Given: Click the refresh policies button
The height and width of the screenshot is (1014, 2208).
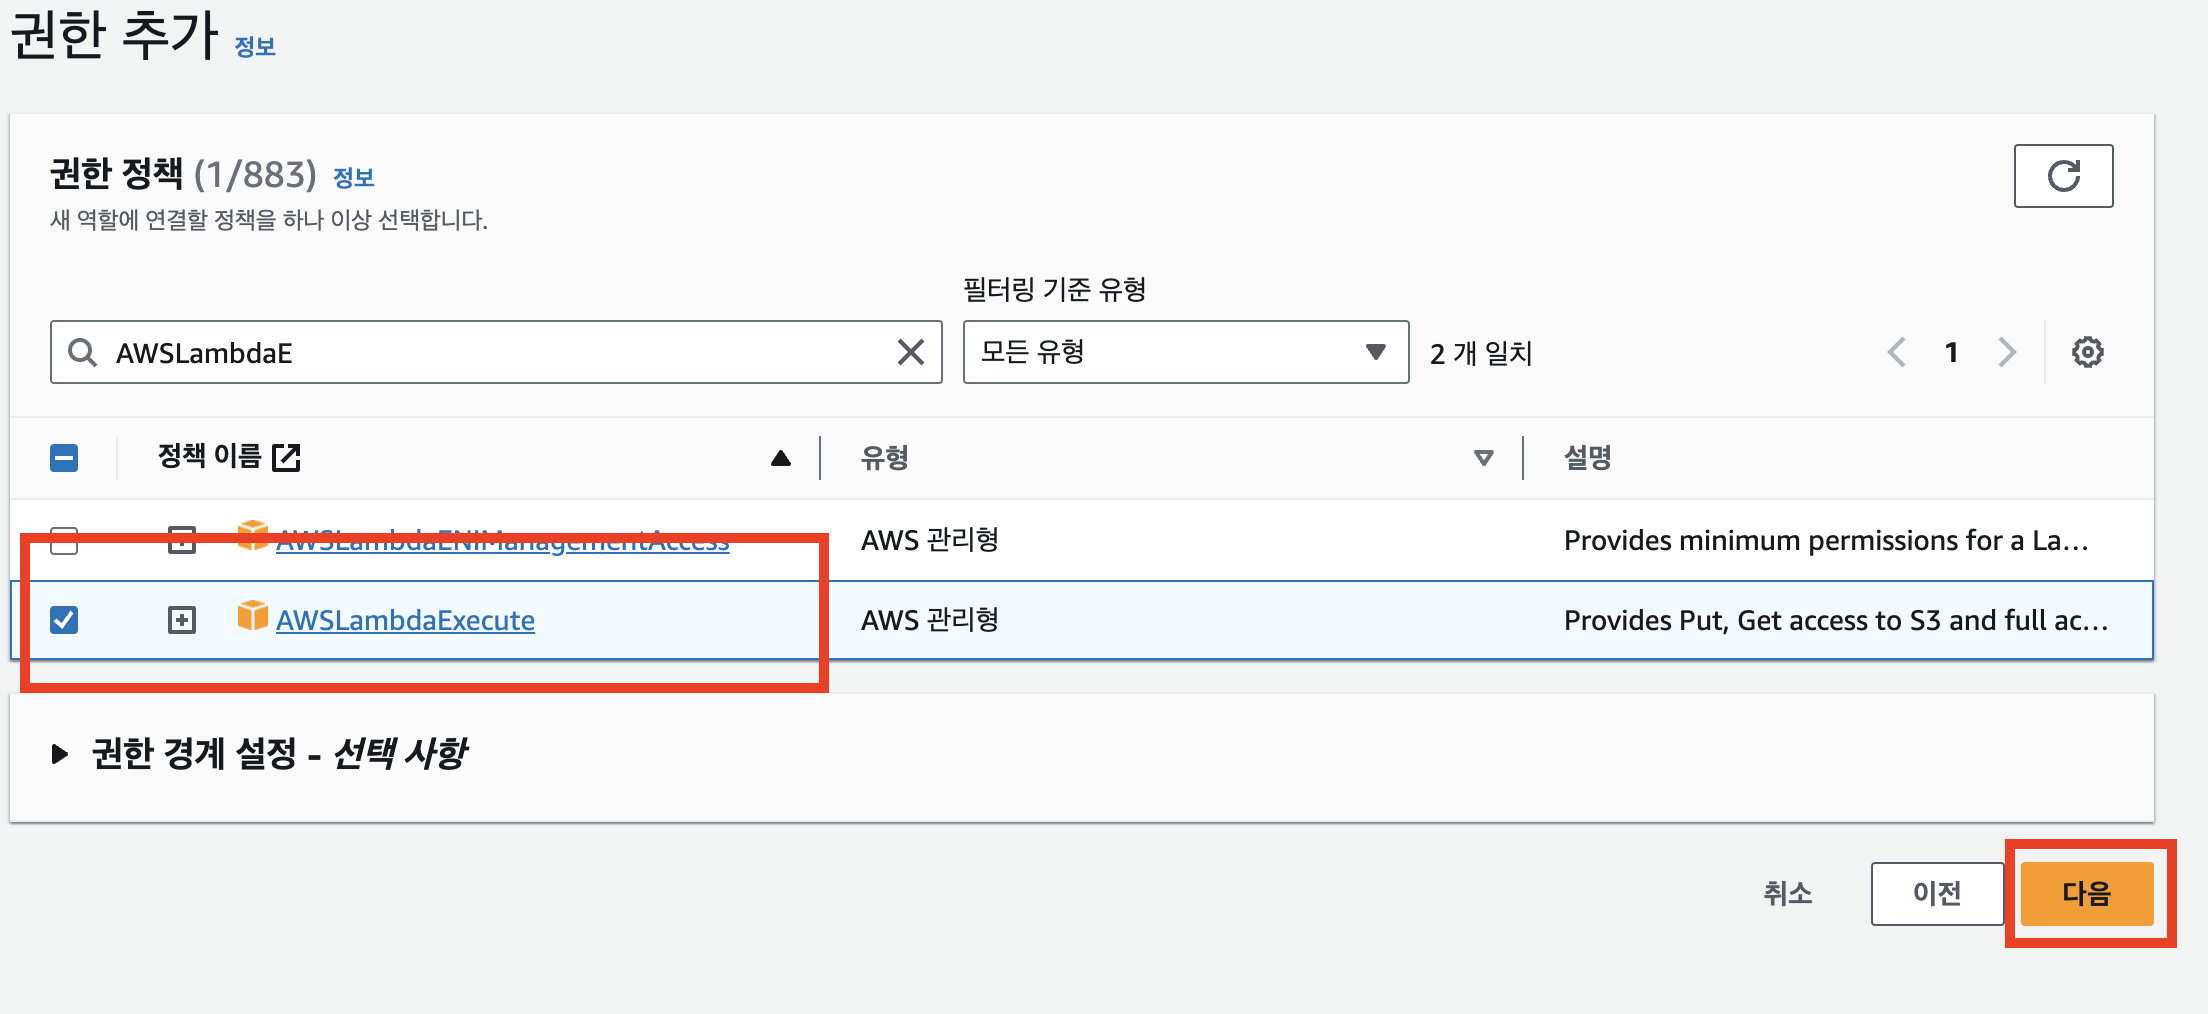Looking at the screenshot, I should [2063, 176].
